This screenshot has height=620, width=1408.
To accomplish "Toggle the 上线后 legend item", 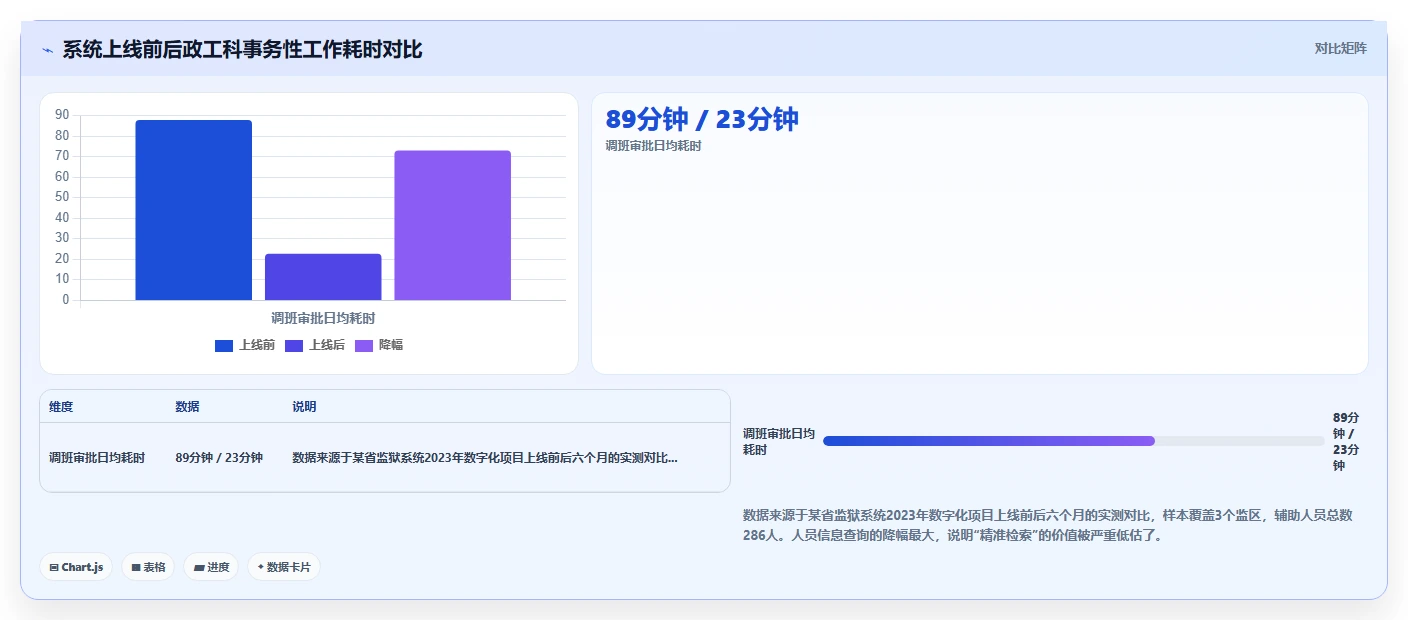I will pos(315,345).
